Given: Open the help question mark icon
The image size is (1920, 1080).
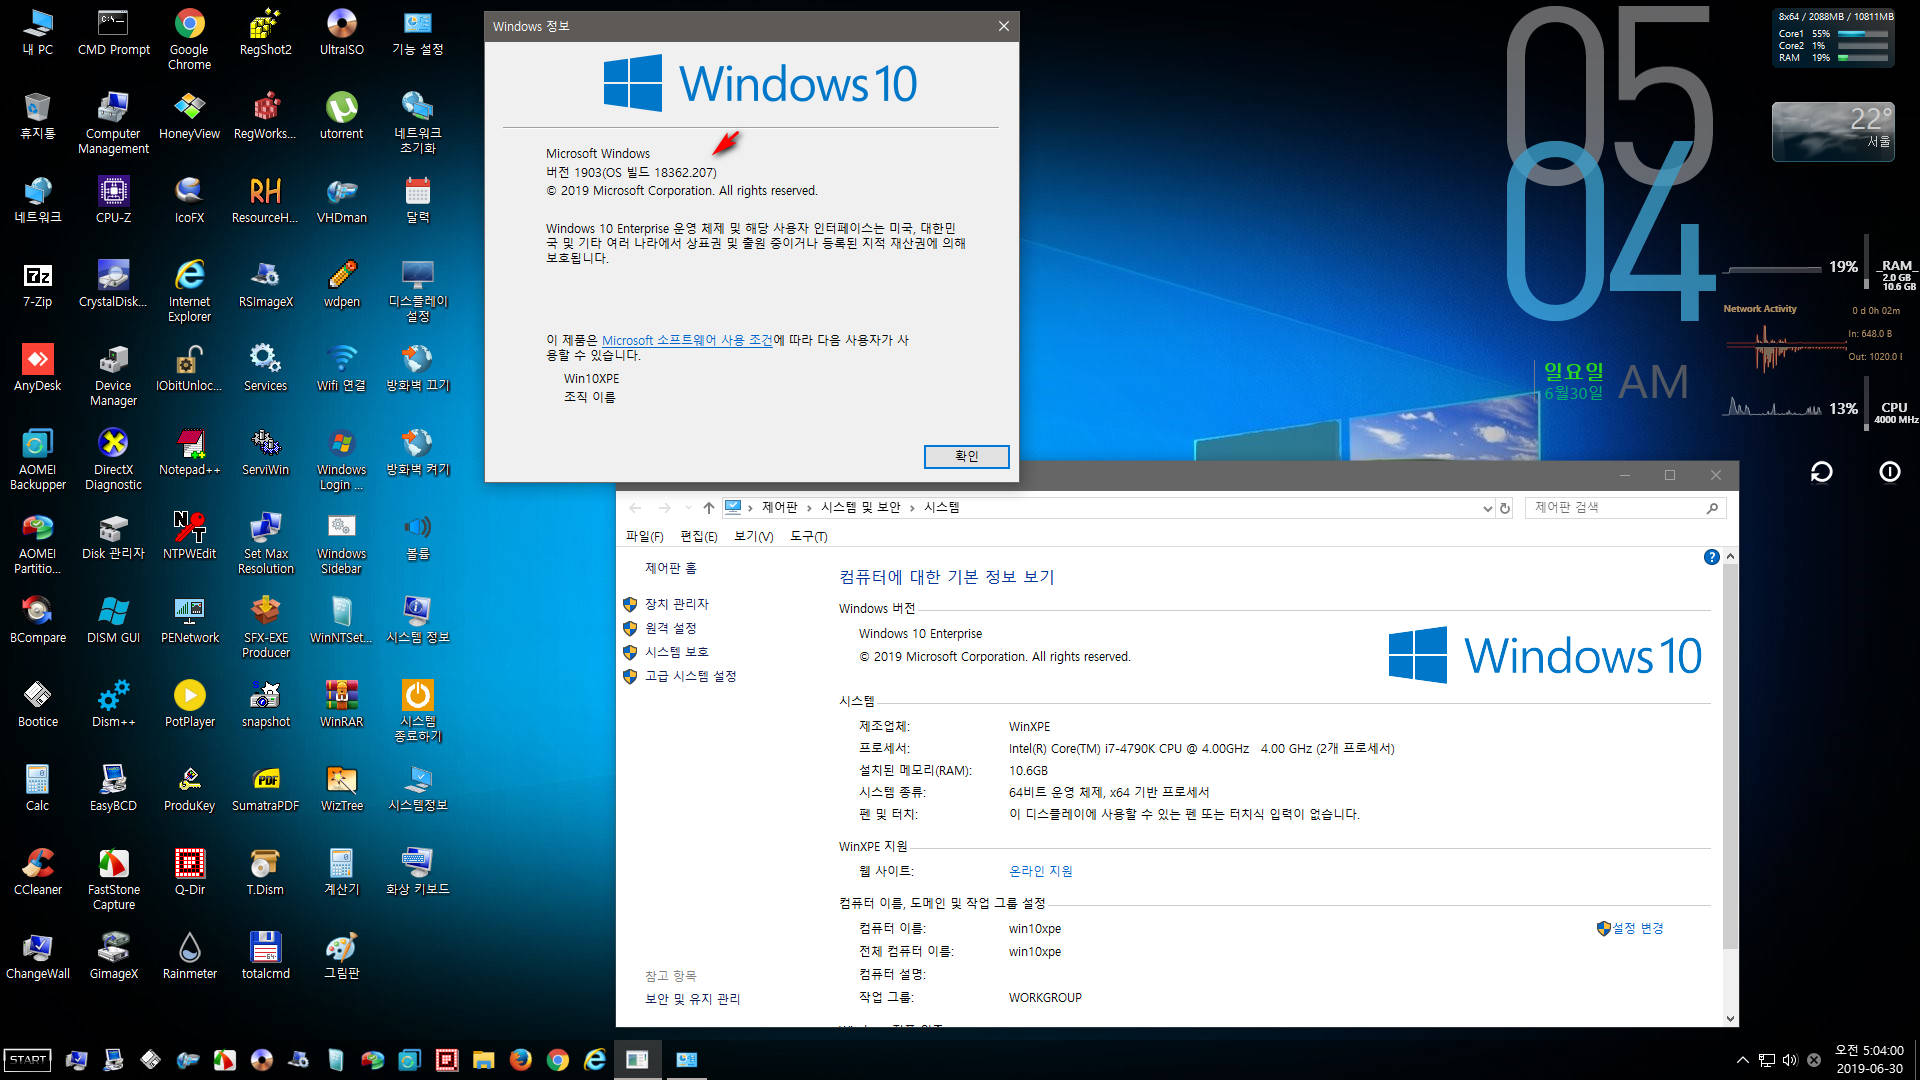Looking at the screenshot, I should (x=1711, y=557).
